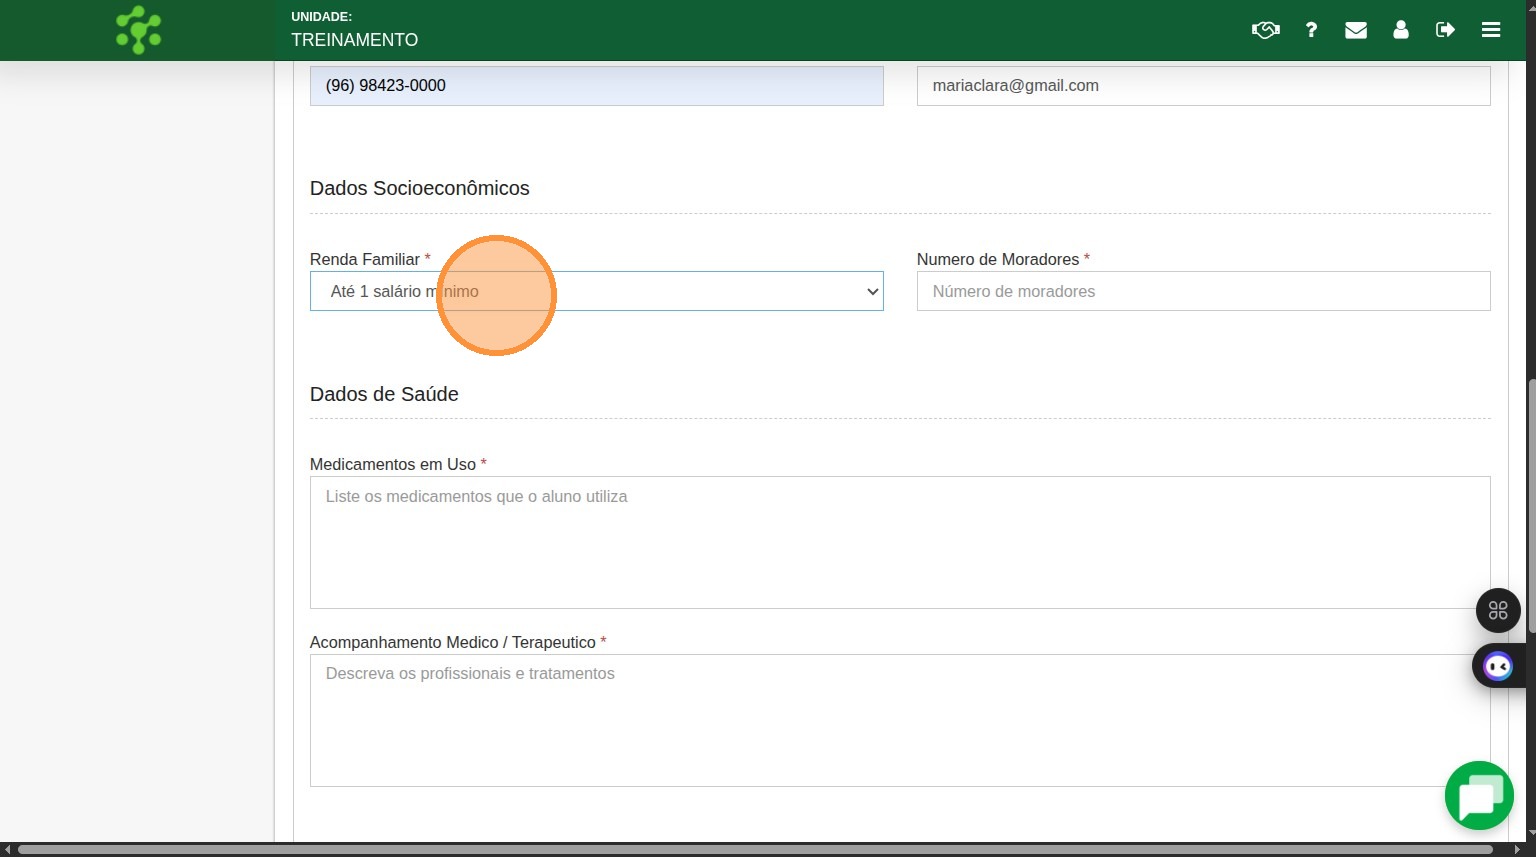Click the TREINAMENTO unit label in the header
This screenshot has width=1536, height=857.
[x=354, y=40]
